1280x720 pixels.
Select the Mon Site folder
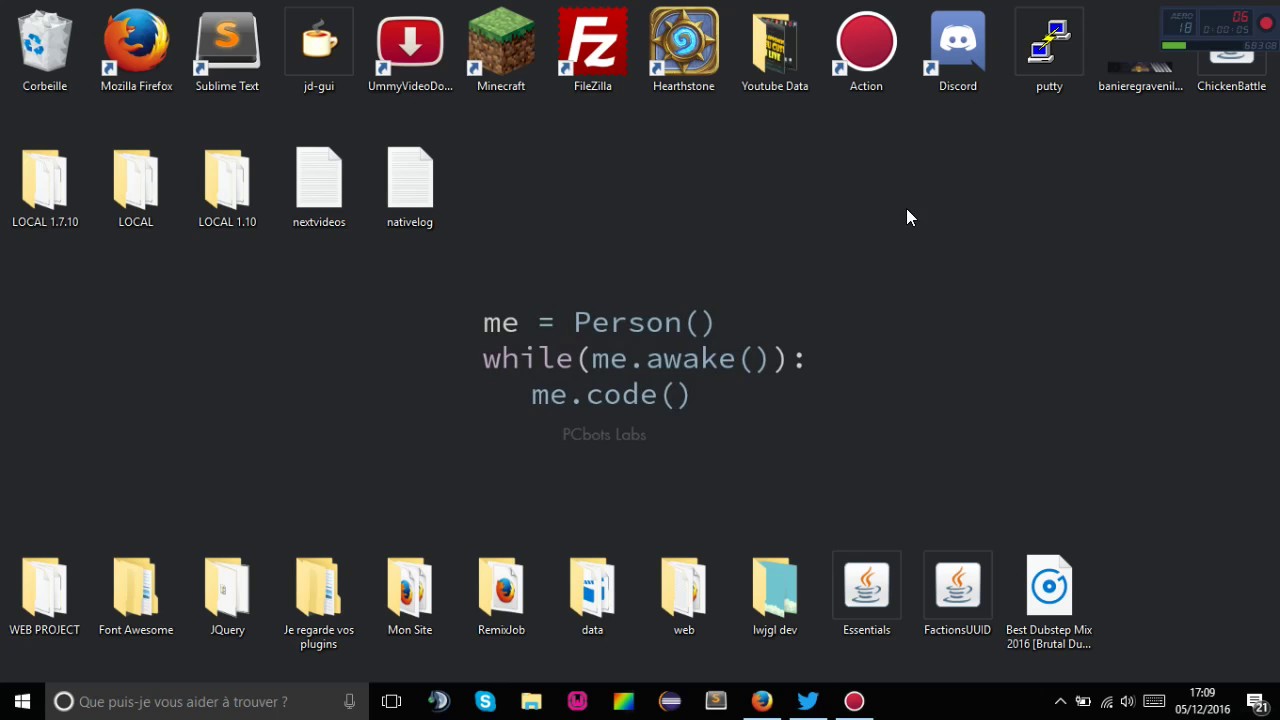(410, 596)
